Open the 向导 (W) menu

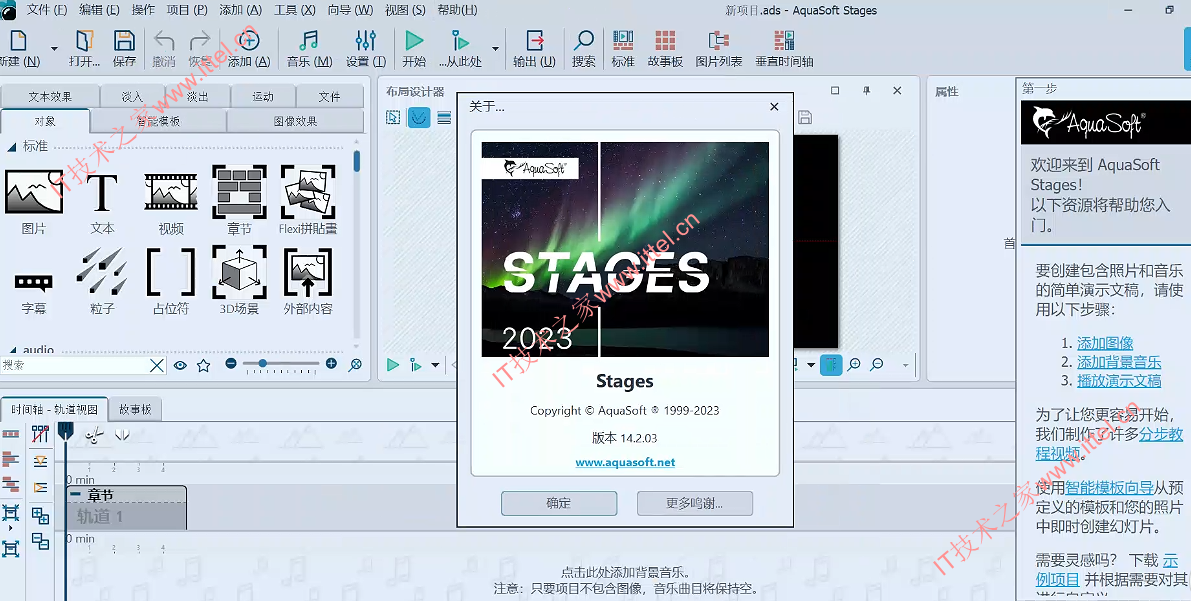350,10
